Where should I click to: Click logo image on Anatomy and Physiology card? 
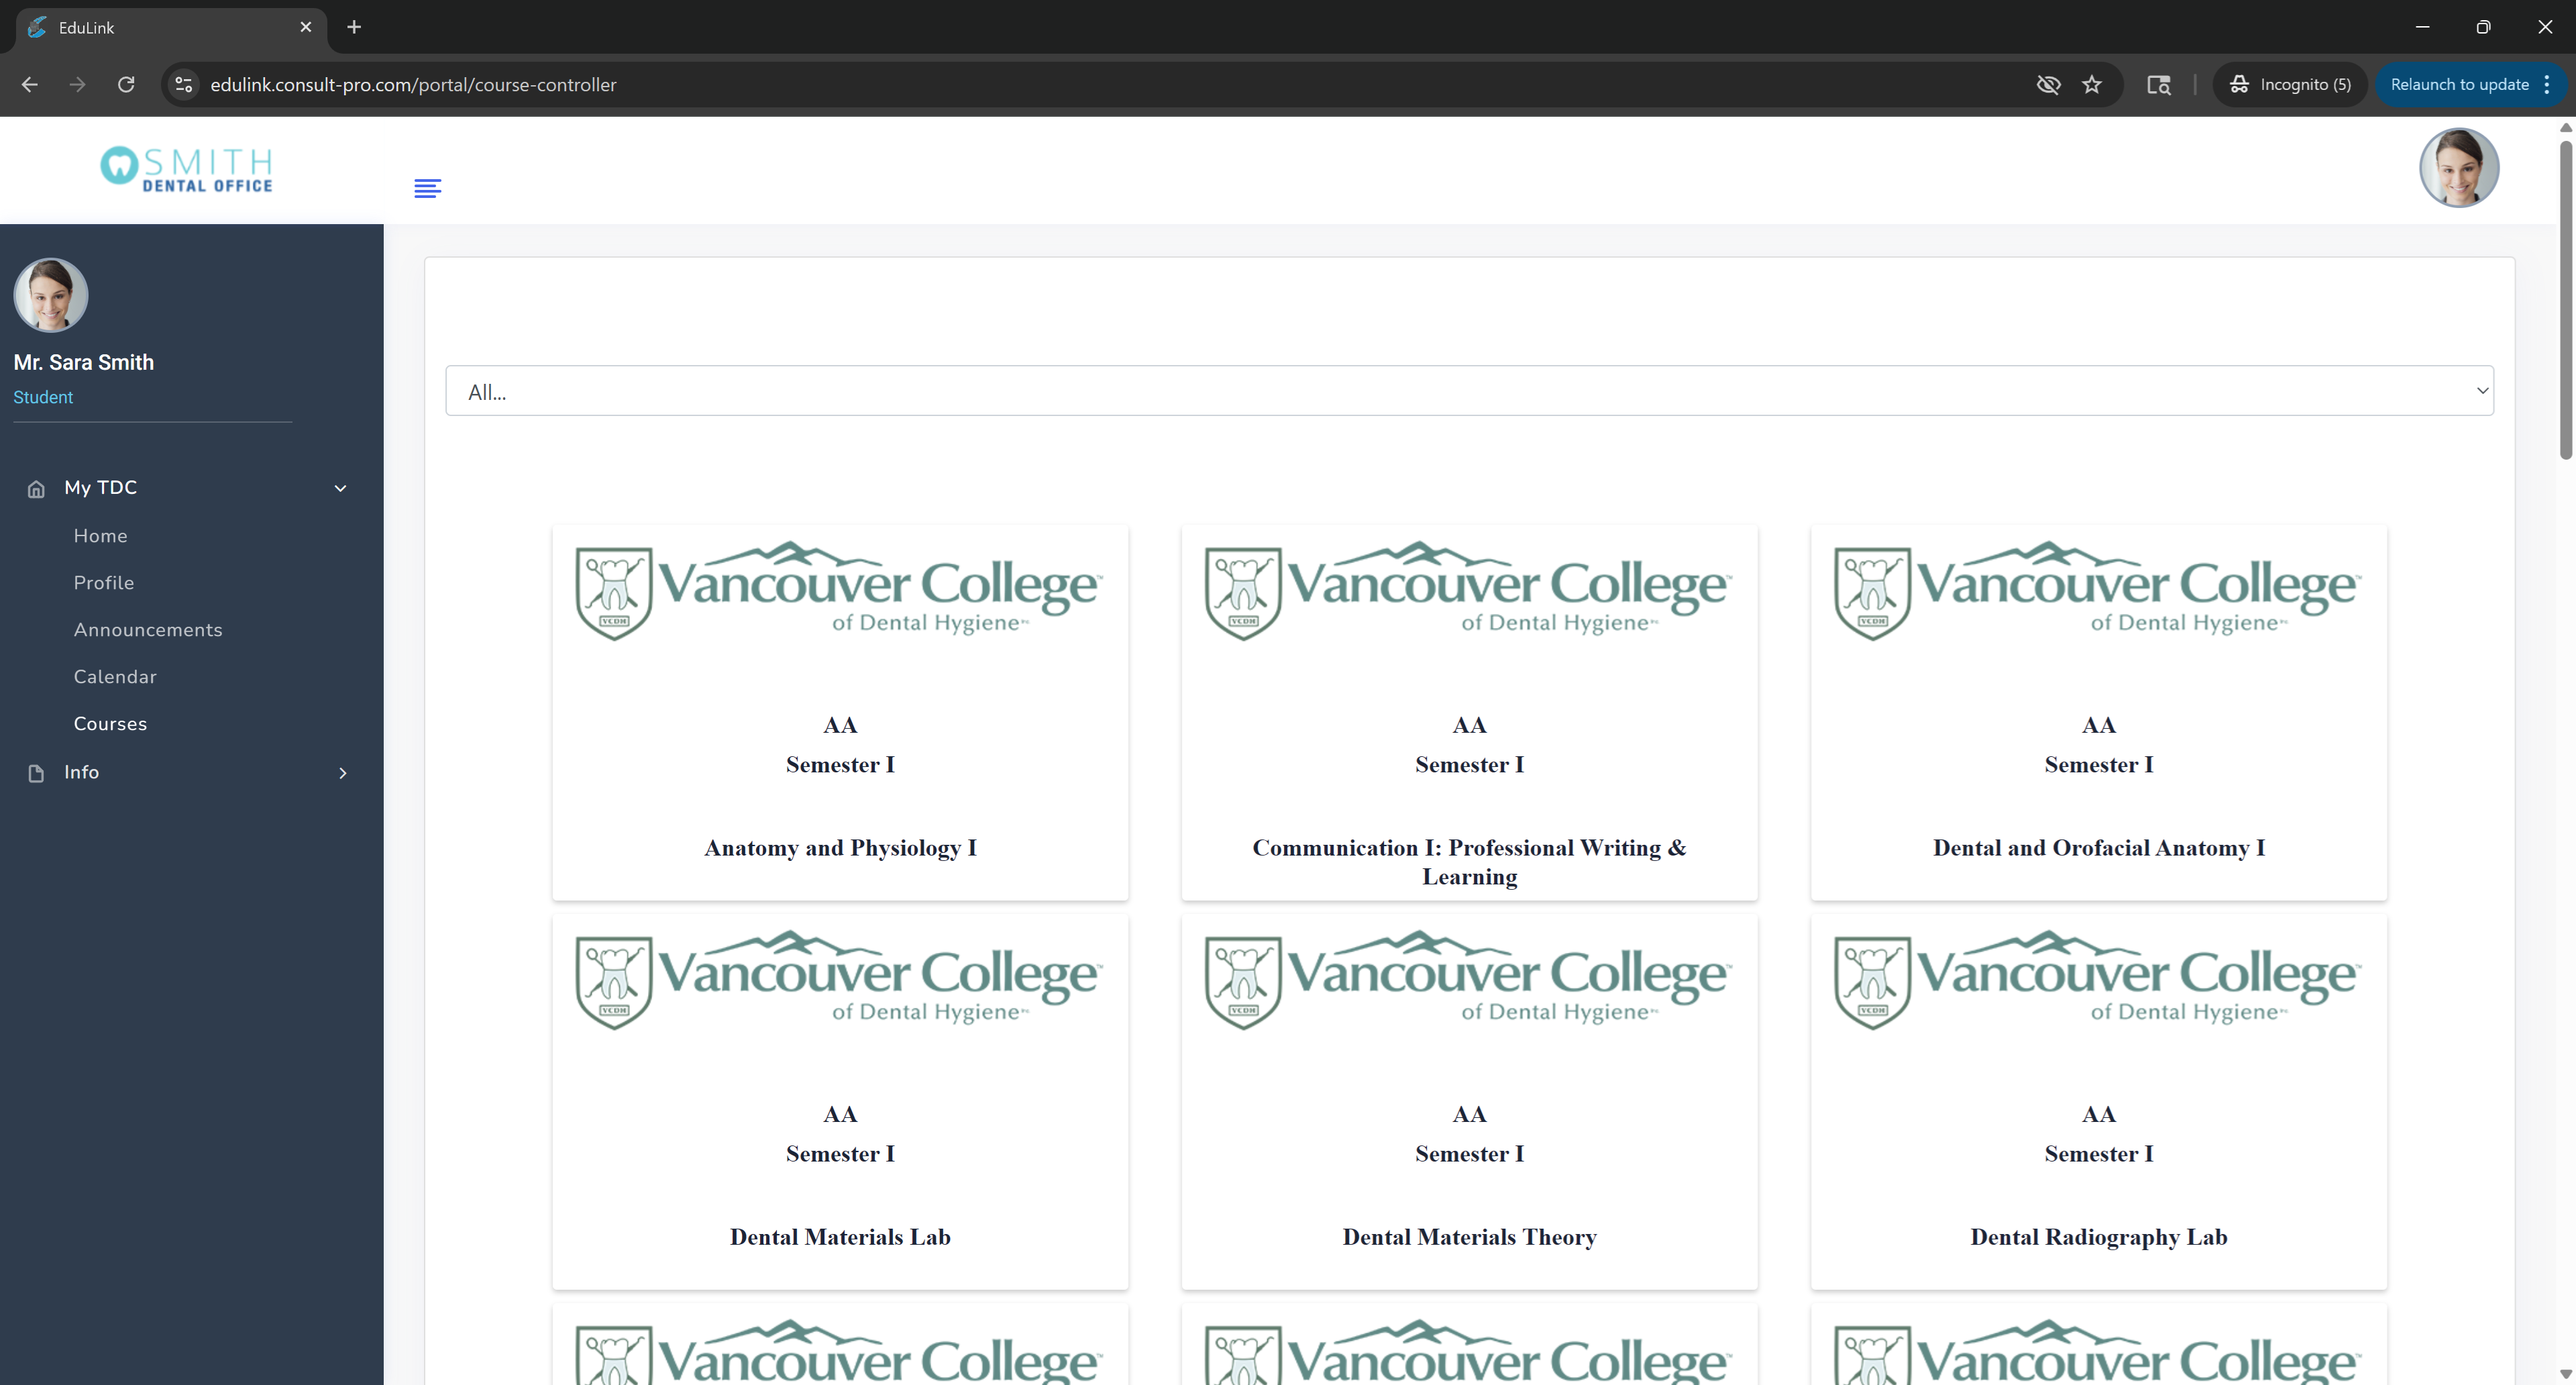tap(840, 590)
